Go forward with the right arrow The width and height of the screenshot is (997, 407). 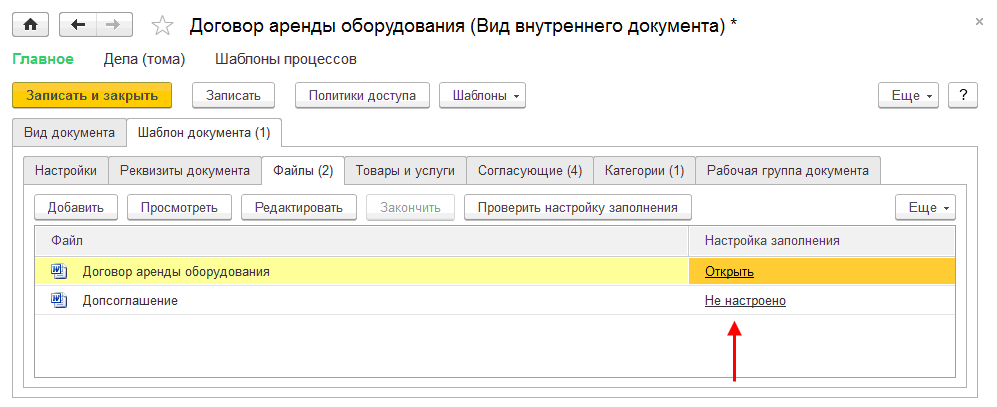112,25
